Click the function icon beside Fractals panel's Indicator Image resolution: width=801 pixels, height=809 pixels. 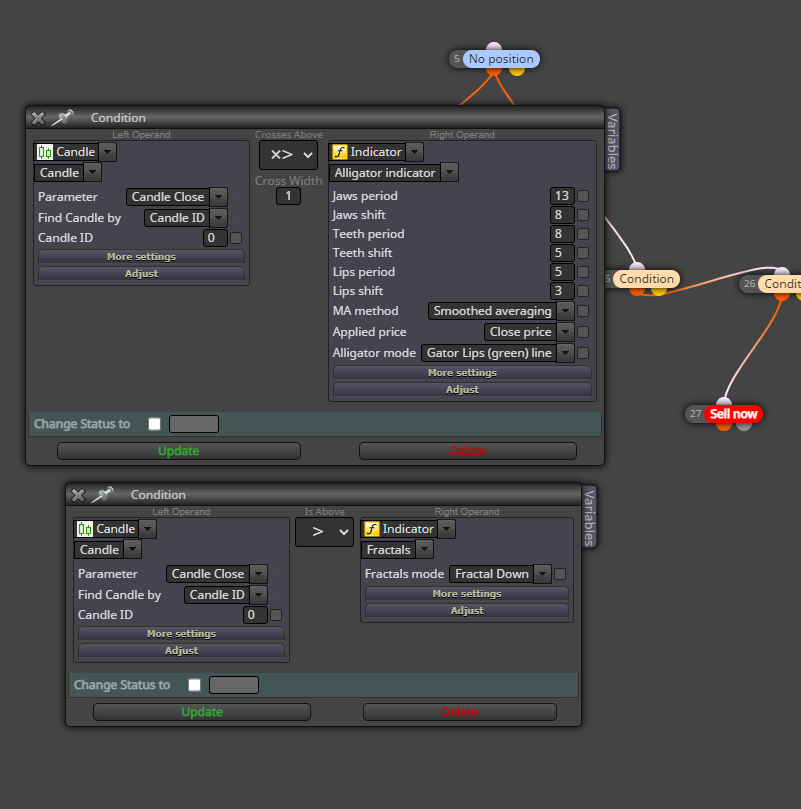pos(372,529)
